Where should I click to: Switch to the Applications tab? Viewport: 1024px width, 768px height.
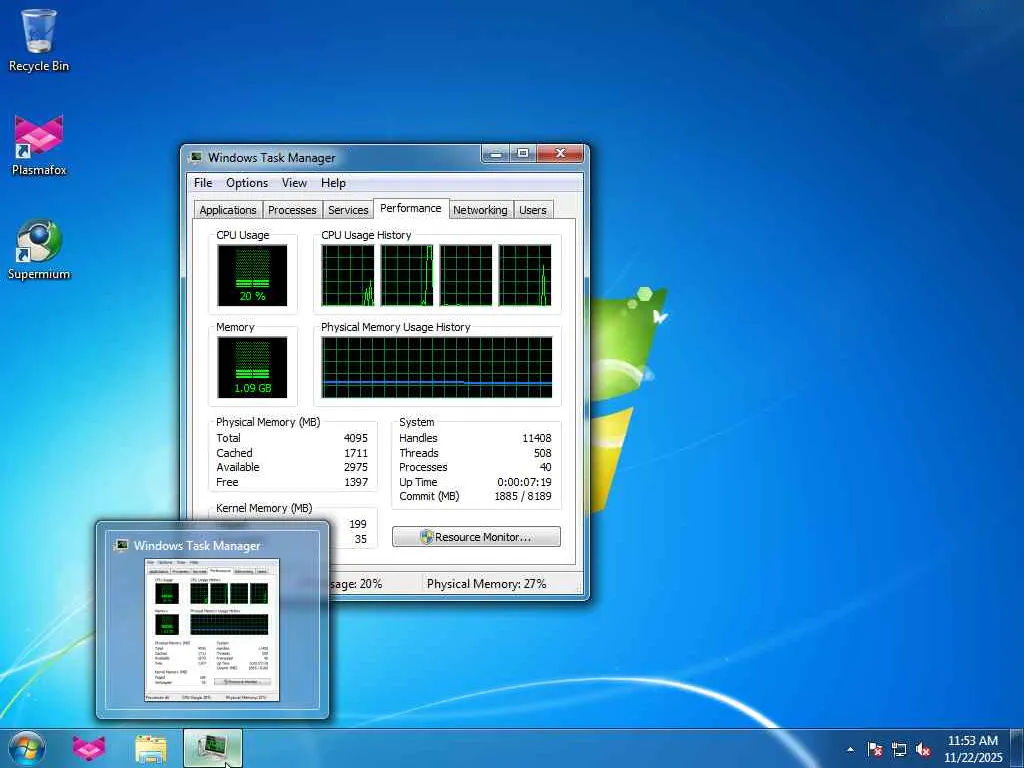228,210
